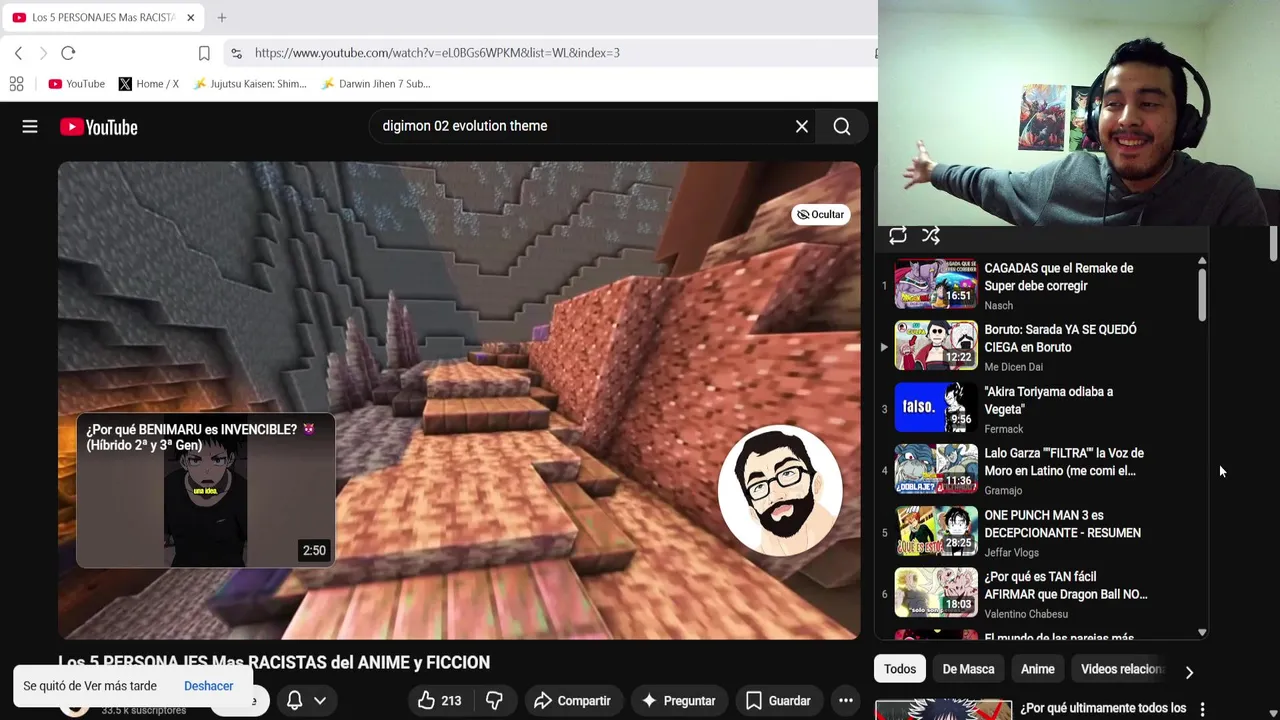The image size is (1280, 720).
Task: Select the Videos relacionados filter chip
Action: pos(1122,669)
